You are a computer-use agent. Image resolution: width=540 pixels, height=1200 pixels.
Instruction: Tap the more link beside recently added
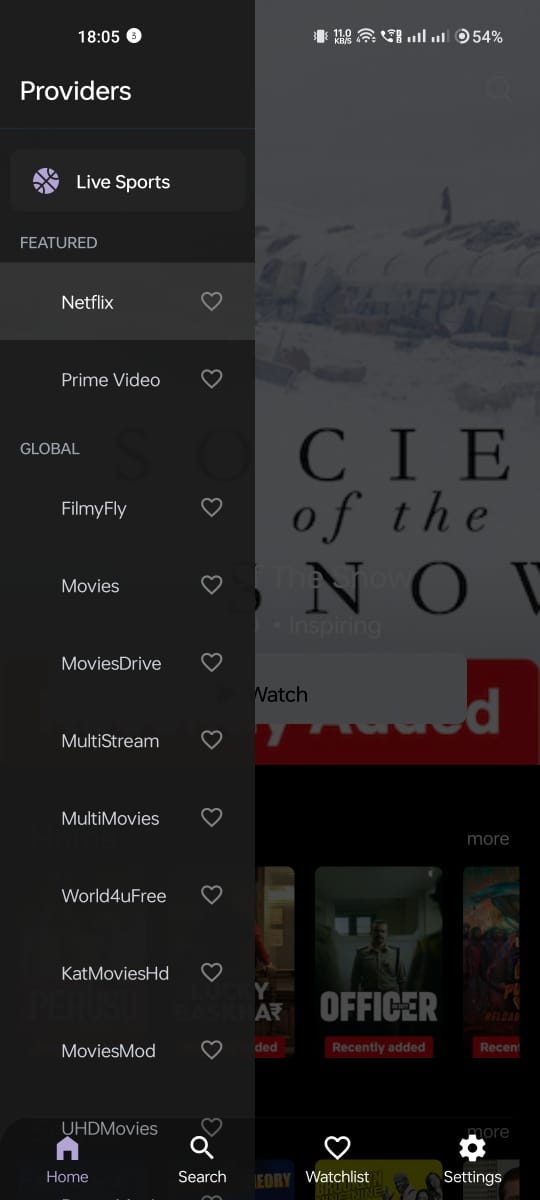pos(488,839)
